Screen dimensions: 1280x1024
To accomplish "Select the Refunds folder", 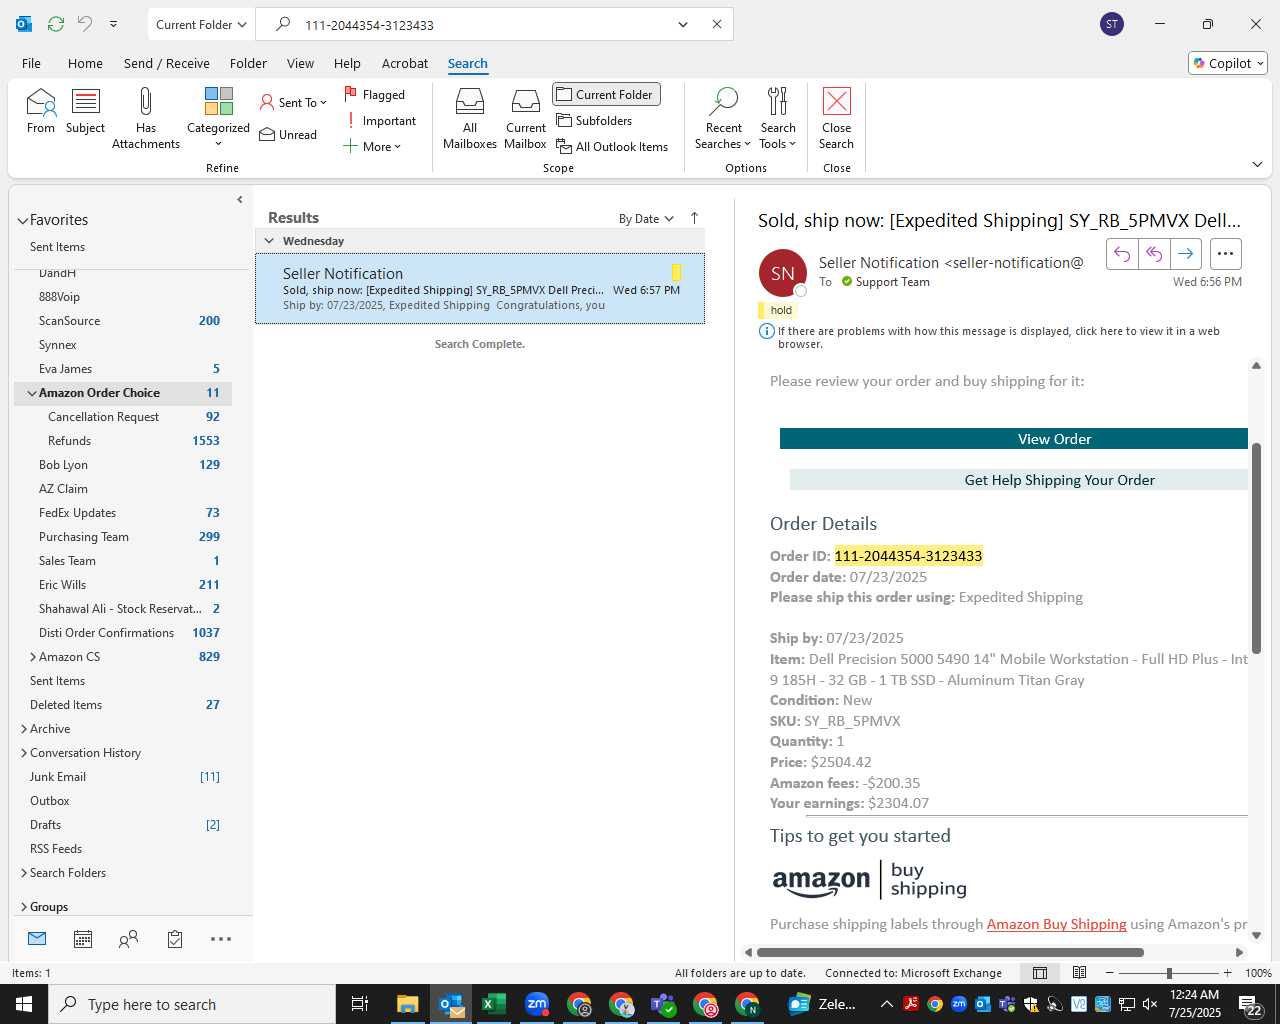I will pos(123,441).
